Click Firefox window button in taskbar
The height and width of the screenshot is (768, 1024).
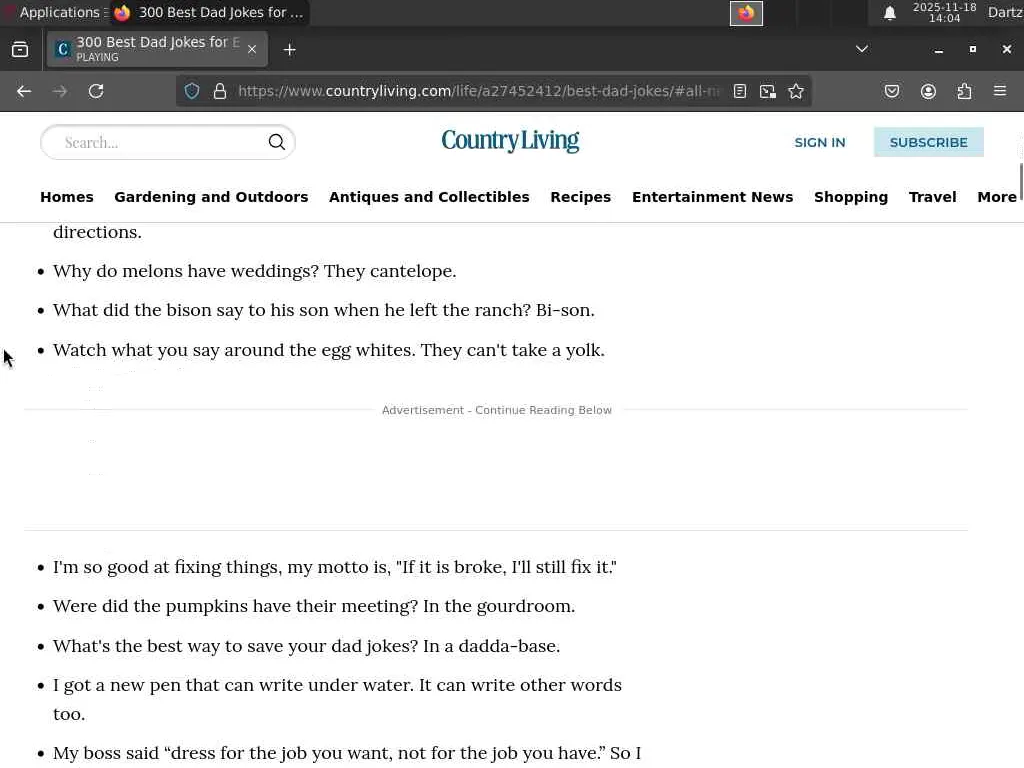[209, 12]
